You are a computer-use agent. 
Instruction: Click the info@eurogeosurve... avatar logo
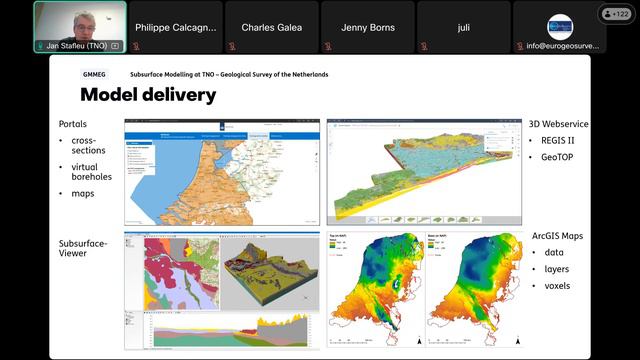pyautogui.click(x=560, y=27)
